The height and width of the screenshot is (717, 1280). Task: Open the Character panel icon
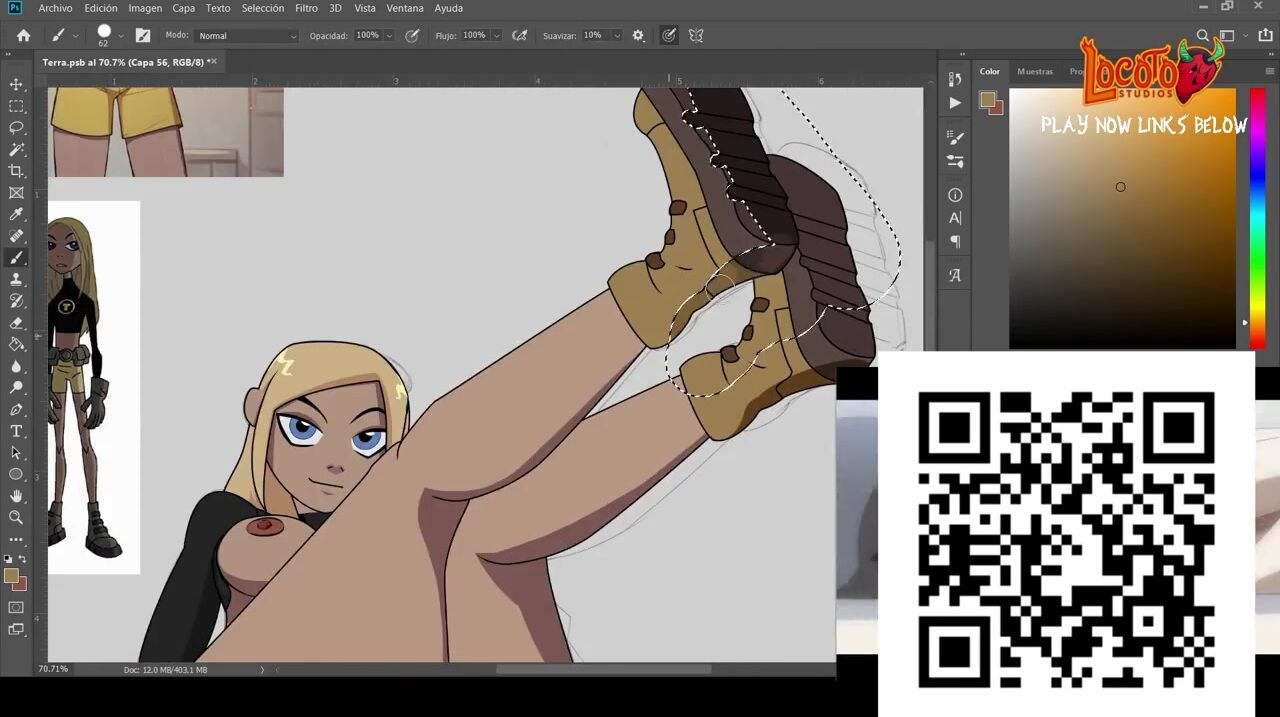coord(955,218)
